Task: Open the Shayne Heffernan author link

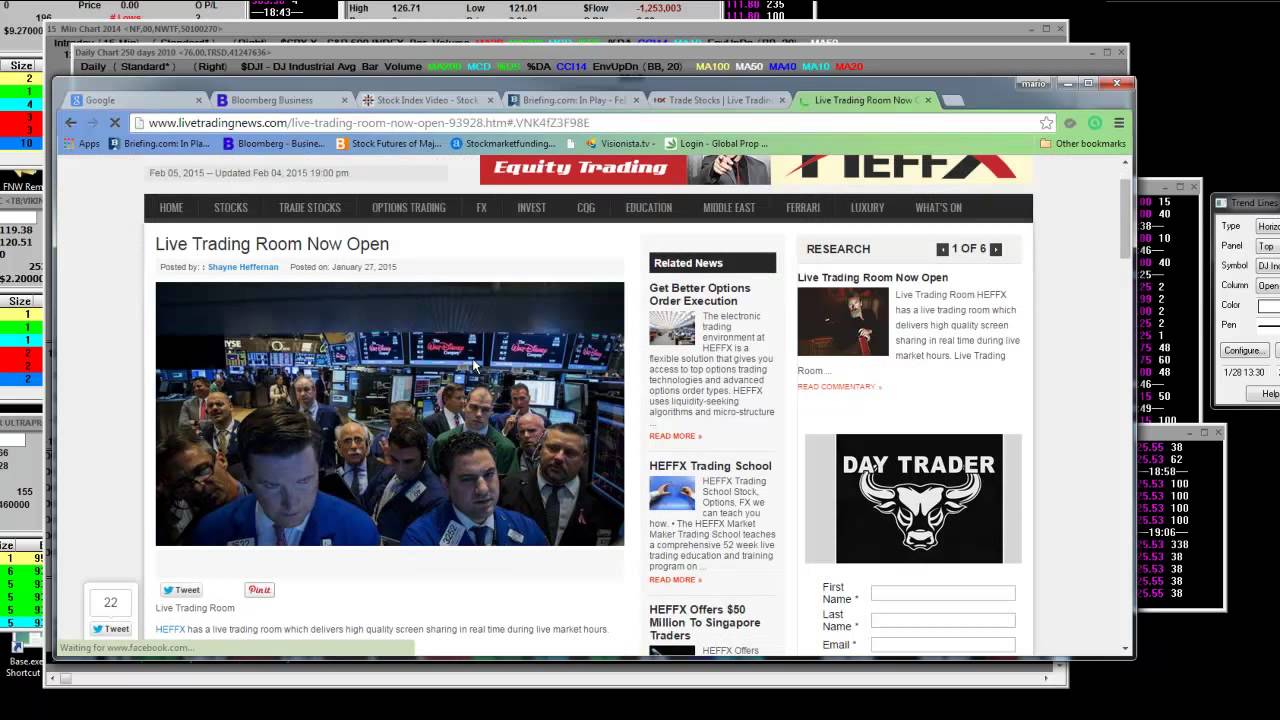Action: click(x=243, y=267)
